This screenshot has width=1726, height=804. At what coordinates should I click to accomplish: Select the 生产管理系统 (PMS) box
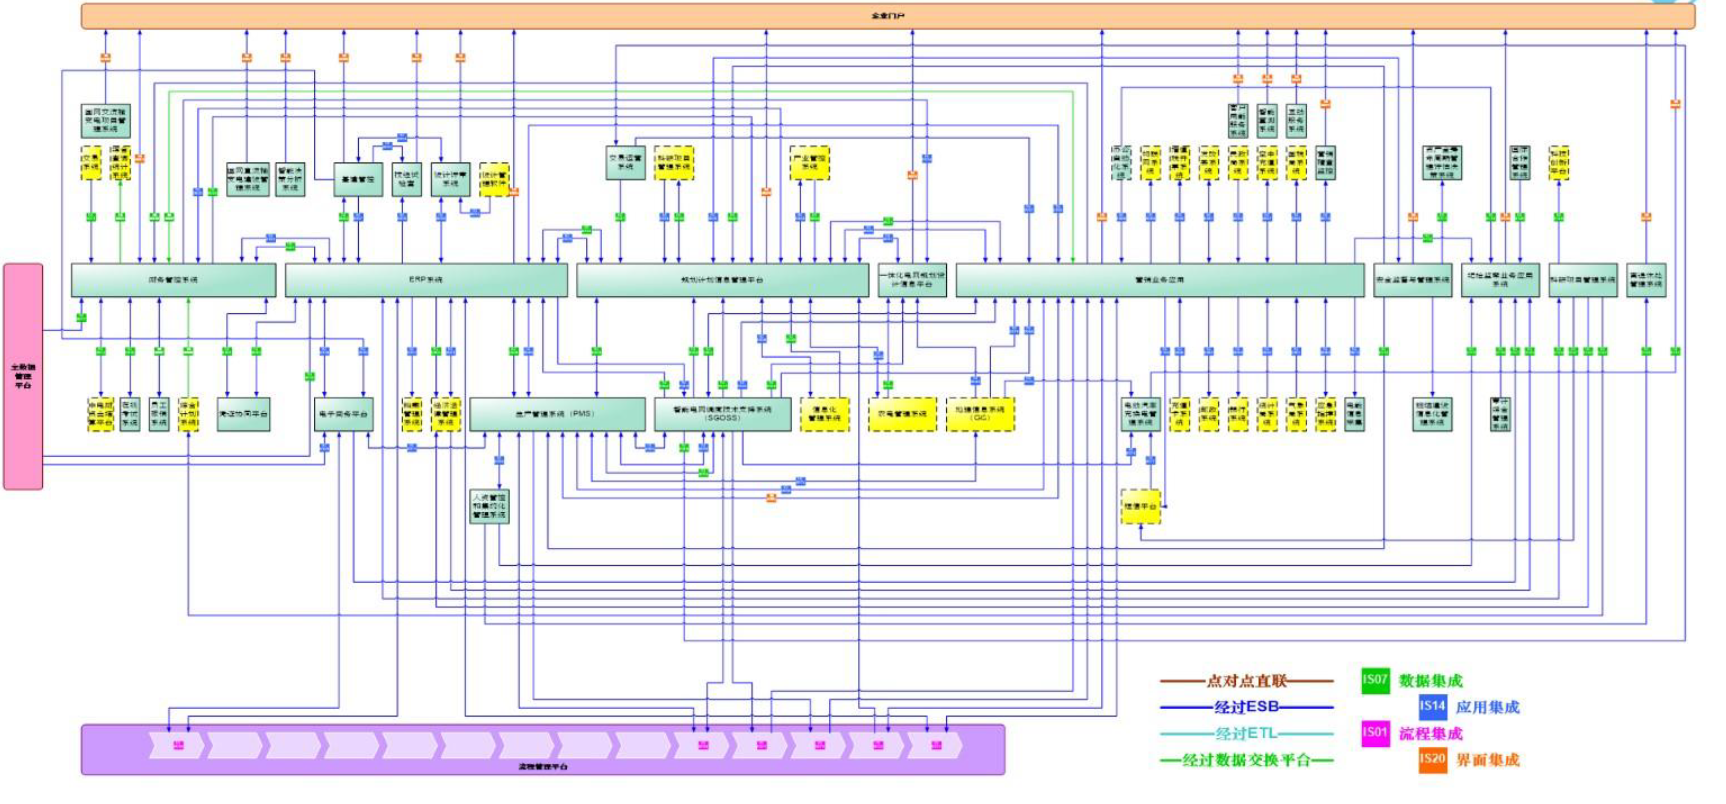point(557,414)
